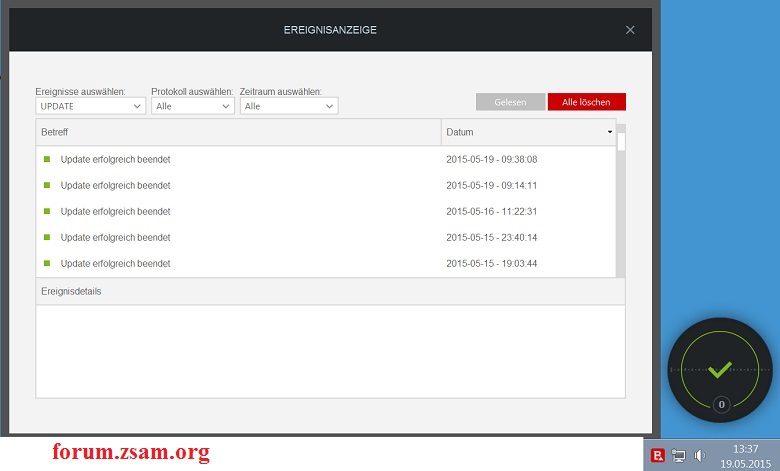Expand the Zeitraum auswählen dropdown
The height and width of the screenshot is (471, 780).
[288, 106]
